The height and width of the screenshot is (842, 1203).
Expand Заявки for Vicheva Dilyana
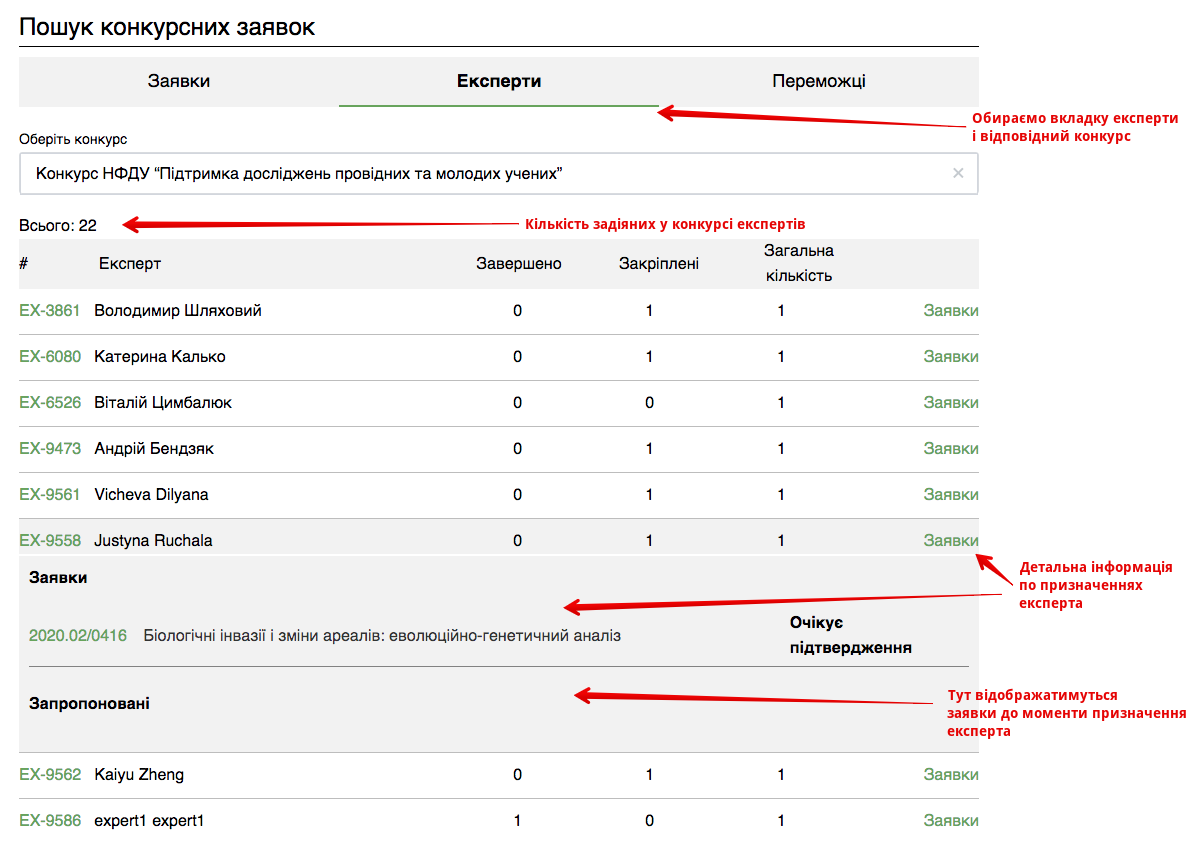click(950, 495)
